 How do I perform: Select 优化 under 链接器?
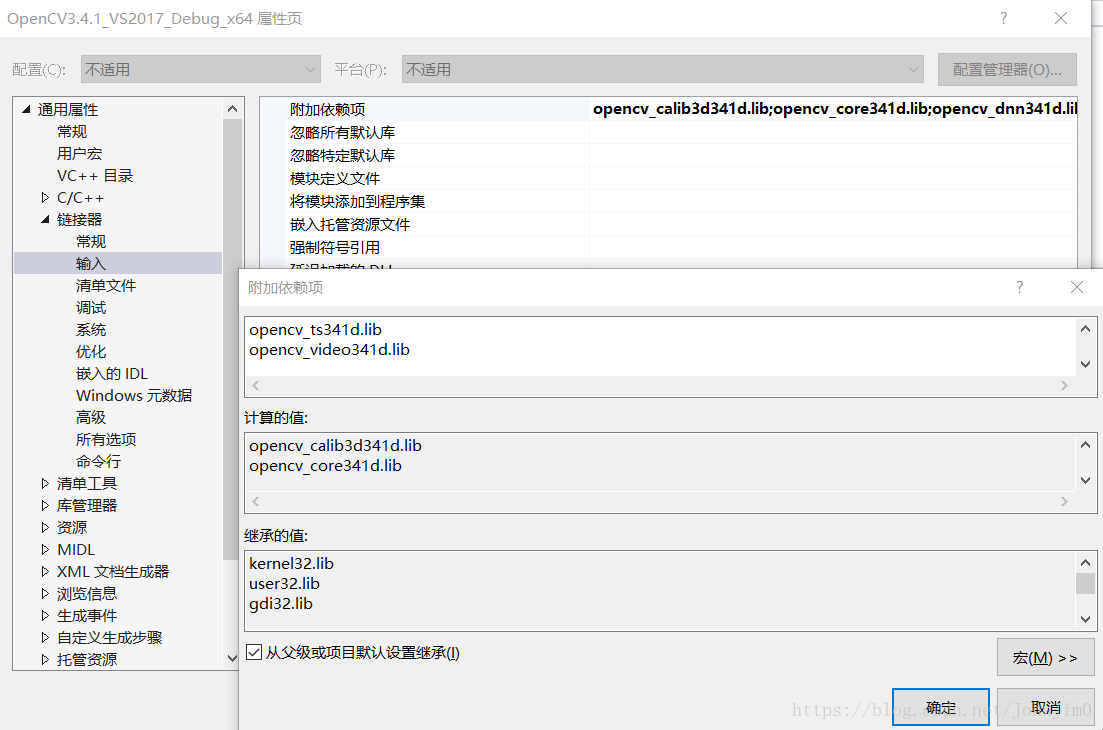[91, 351]
